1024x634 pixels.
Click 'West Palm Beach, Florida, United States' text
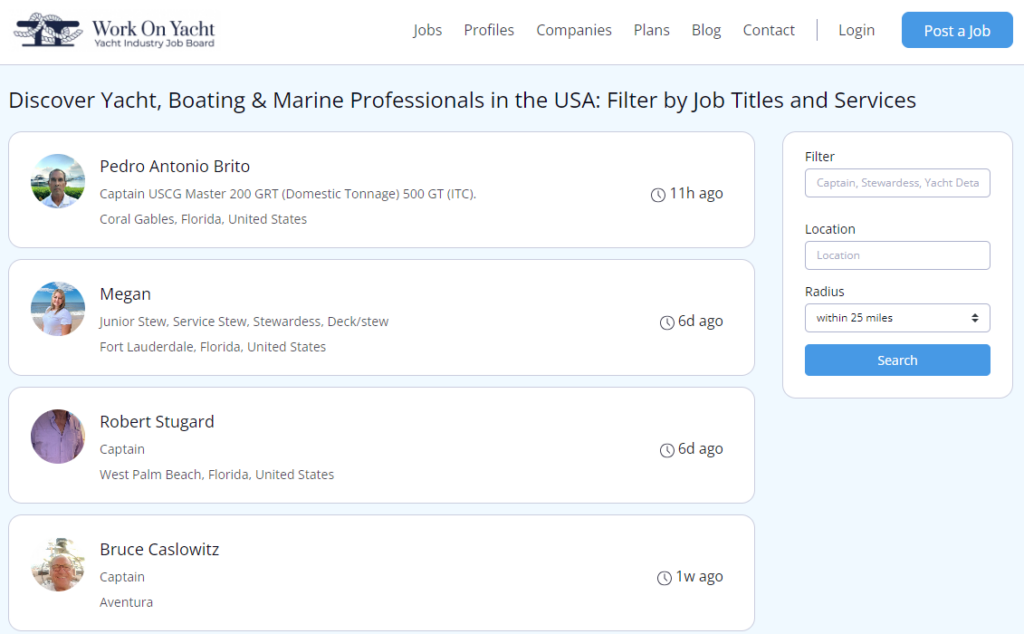217,475
